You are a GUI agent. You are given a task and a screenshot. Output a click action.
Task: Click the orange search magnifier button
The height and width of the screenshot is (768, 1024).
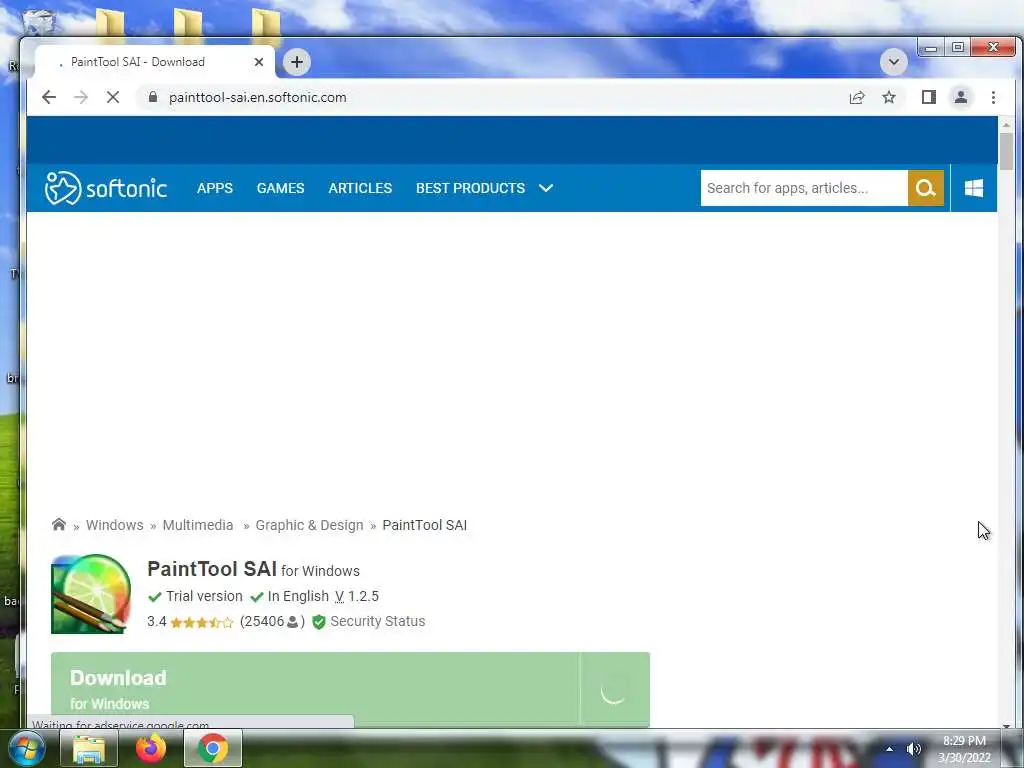coord(925,188)
